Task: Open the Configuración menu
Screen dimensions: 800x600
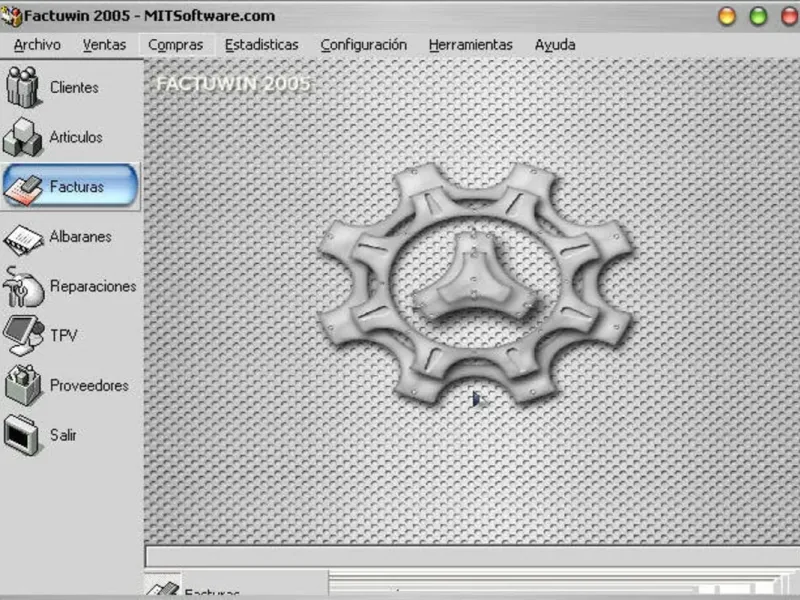Action: 363,45
